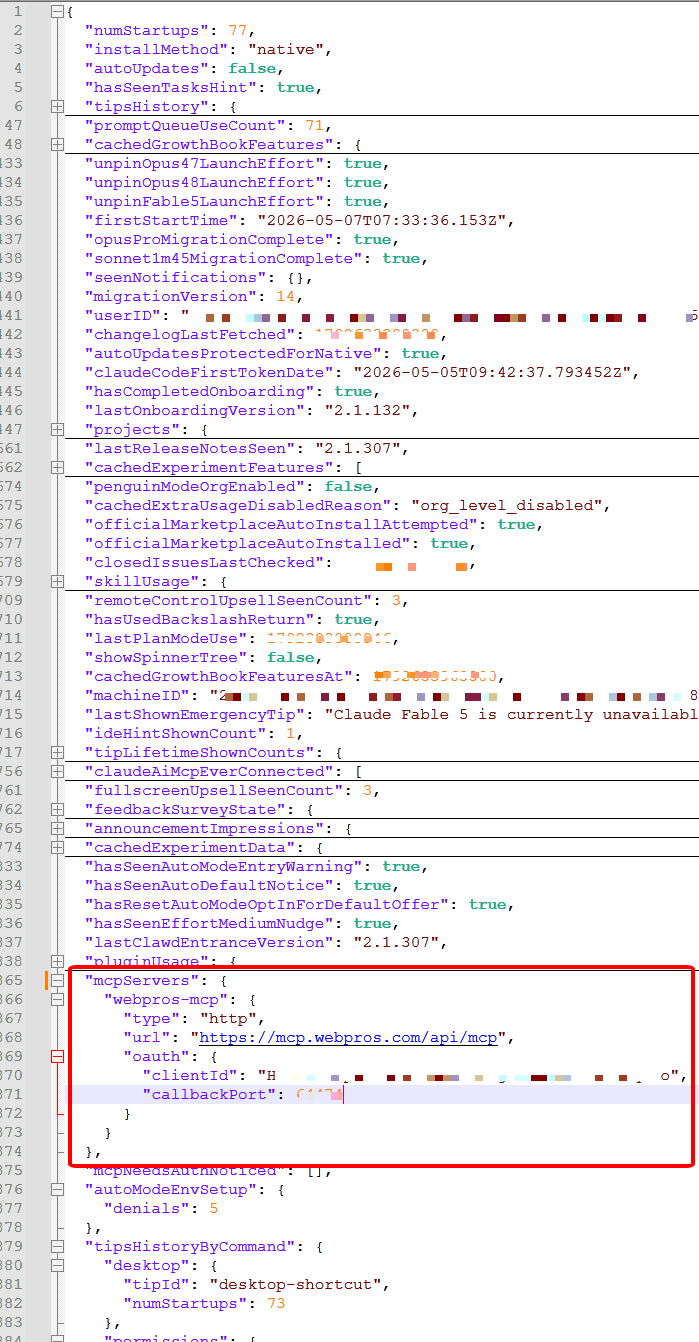Image resolution: width=699 pixels, height=1342 pixels.
Task: Click the lastReleaseNotesSeen value "2.1.307"
Action: (x=356, y=448)
